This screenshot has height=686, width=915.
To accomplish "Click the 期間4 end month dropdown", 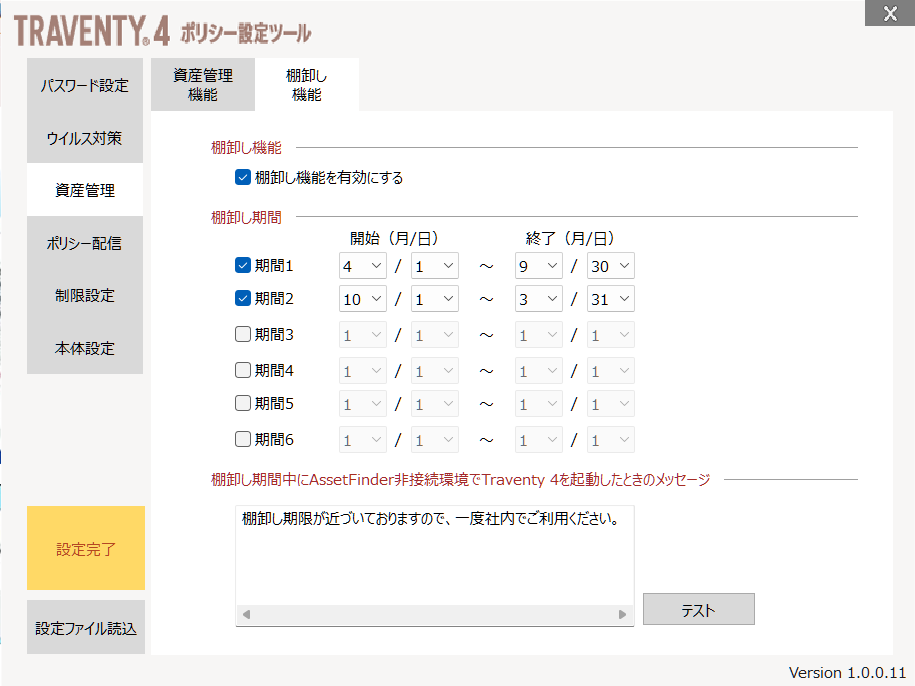I will pyautogui.click(x=539, y=371).
